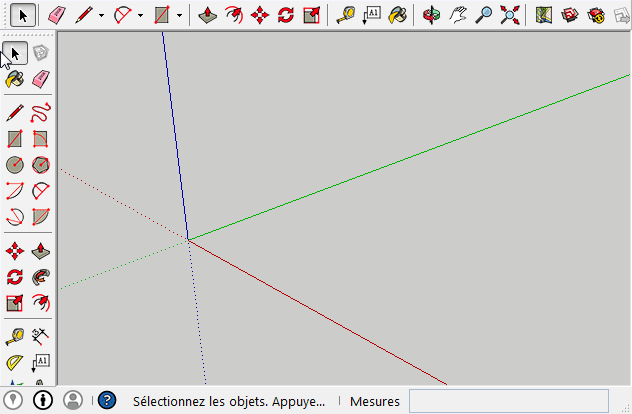The height and width of the screenshot is (414, 632).
Task: Activate the Line pencil in the side tool palette
Action: click(15, 113)
